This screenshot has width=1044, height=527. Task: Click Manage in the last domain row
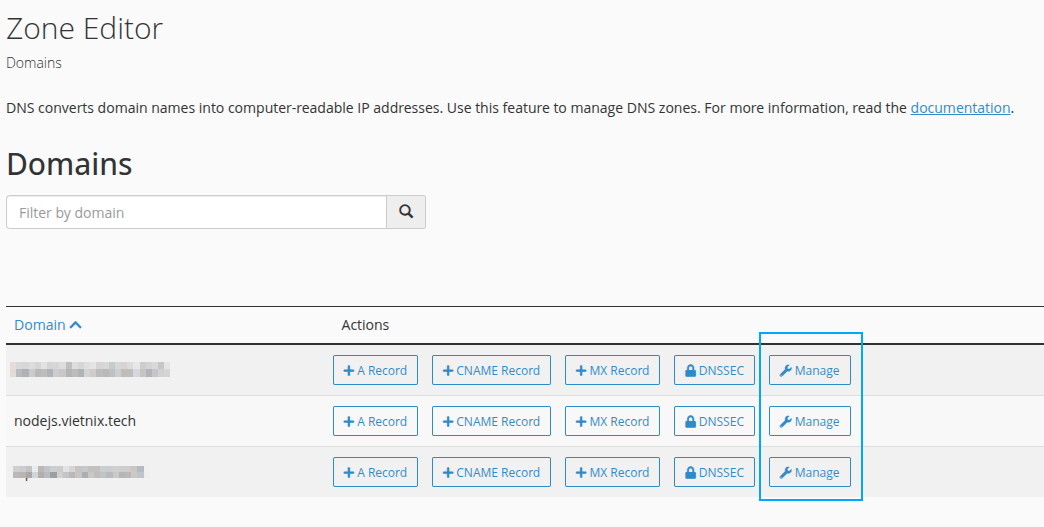809,472
